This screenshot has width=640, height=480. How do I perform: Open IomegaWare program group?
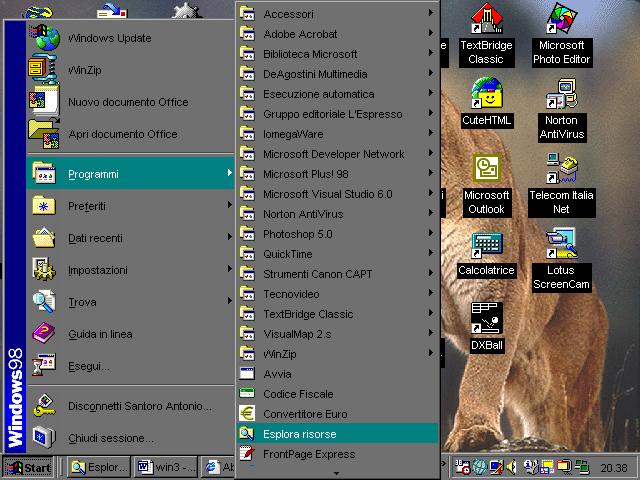(337, 134)
